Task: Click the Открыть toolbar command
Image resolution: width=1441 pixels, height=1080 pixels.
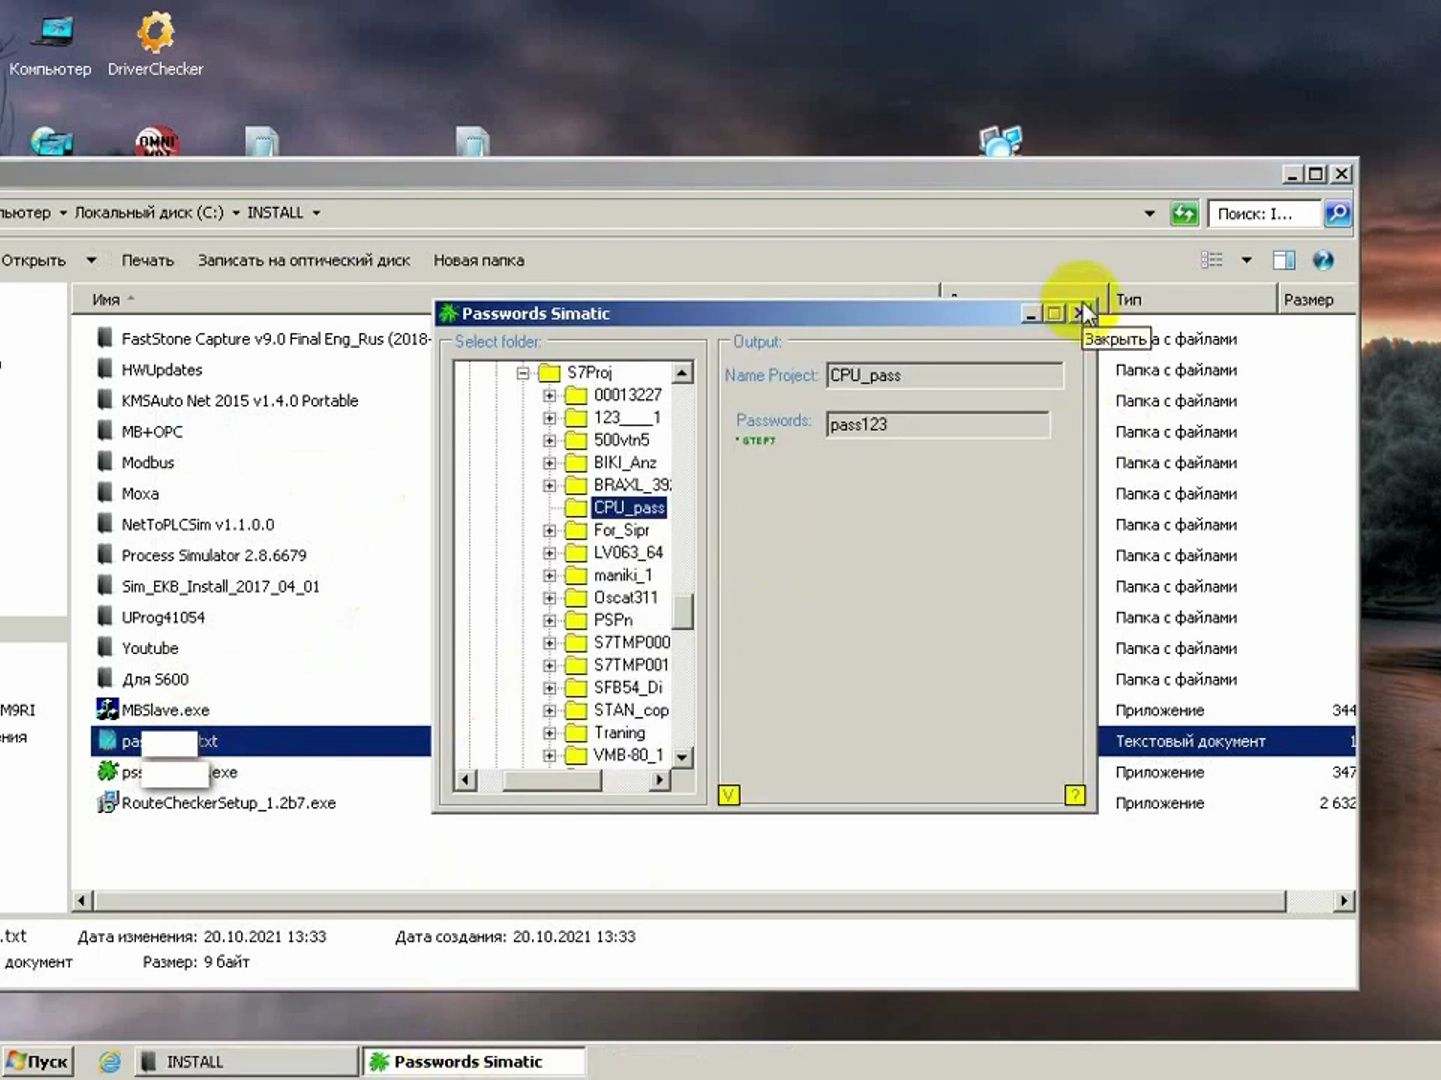Action: point(33,260)
